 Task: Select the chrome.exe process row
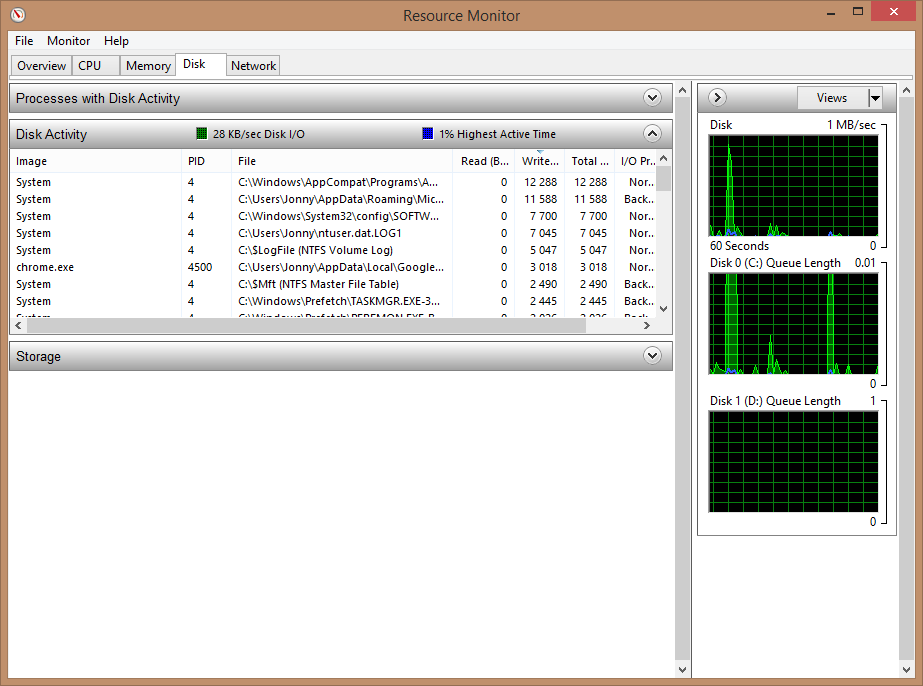[x=333, y=267]
